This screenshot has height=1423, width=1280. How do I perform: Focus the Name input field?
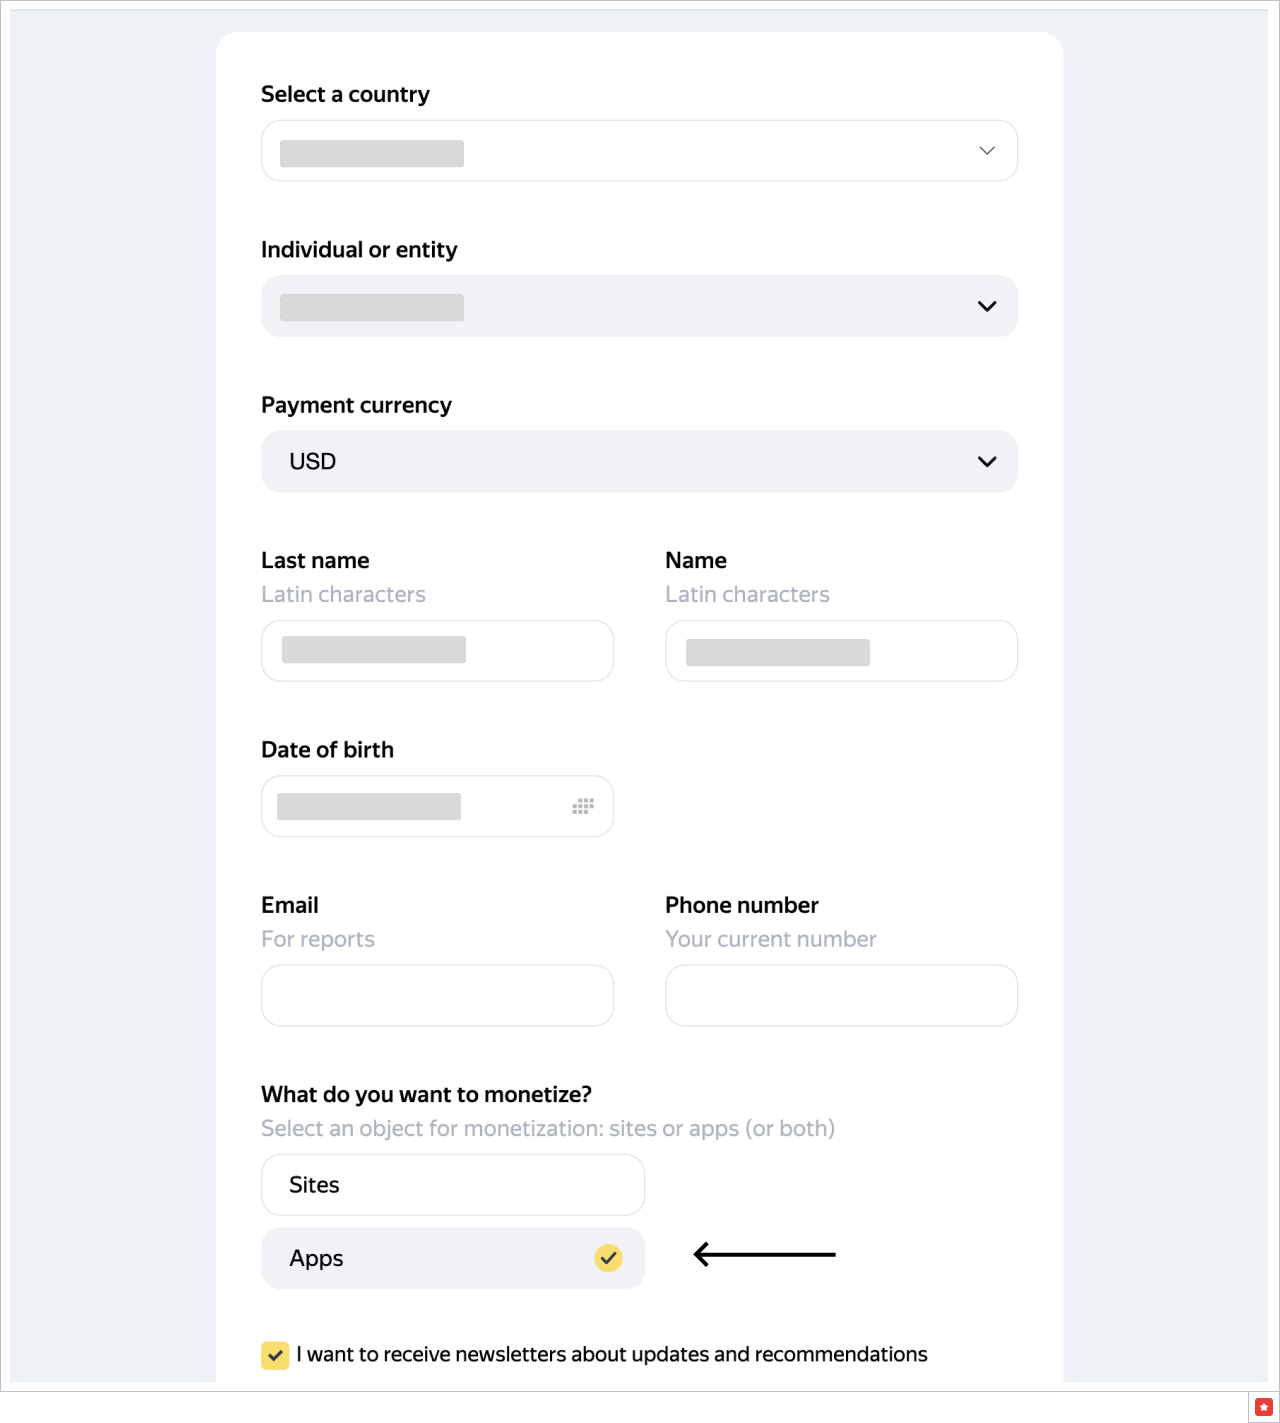coord(841,651)
